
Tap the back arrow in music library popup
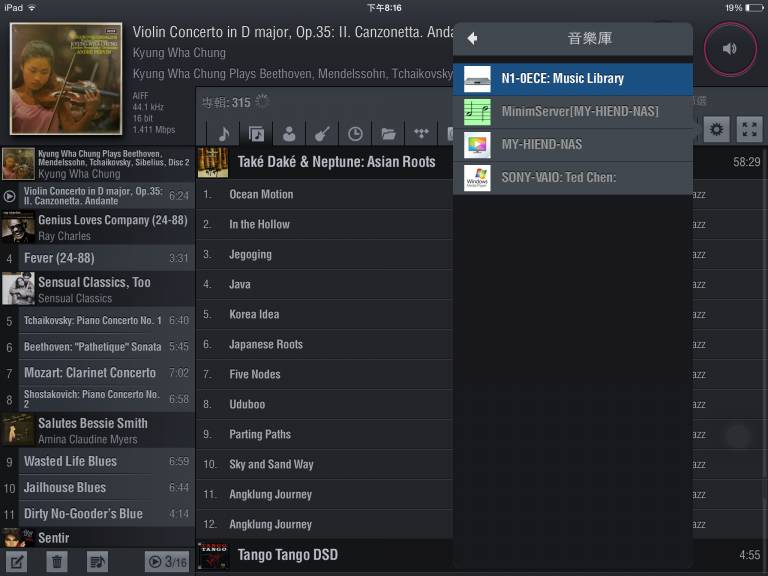click(472, 39)
